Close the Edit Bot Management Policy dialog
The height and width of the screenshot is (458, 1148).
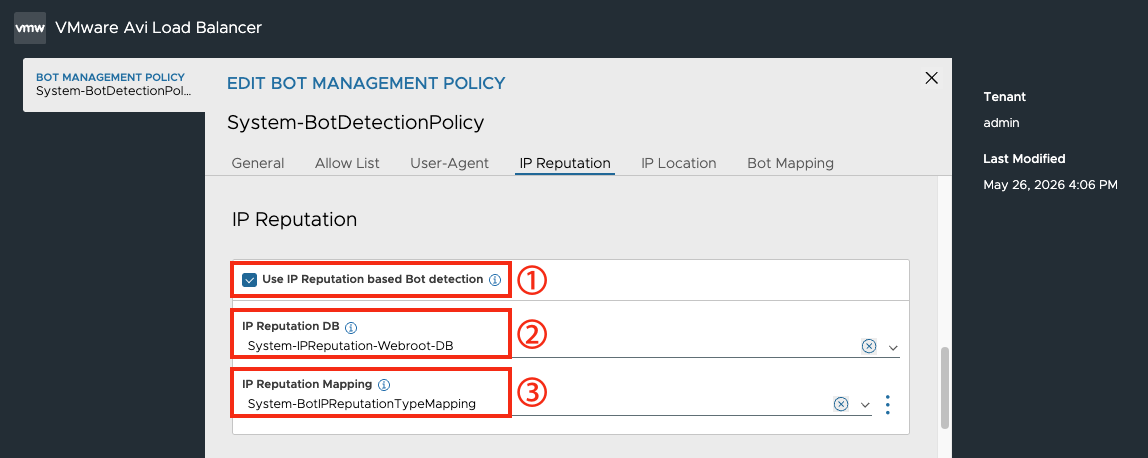pos(931,78)
